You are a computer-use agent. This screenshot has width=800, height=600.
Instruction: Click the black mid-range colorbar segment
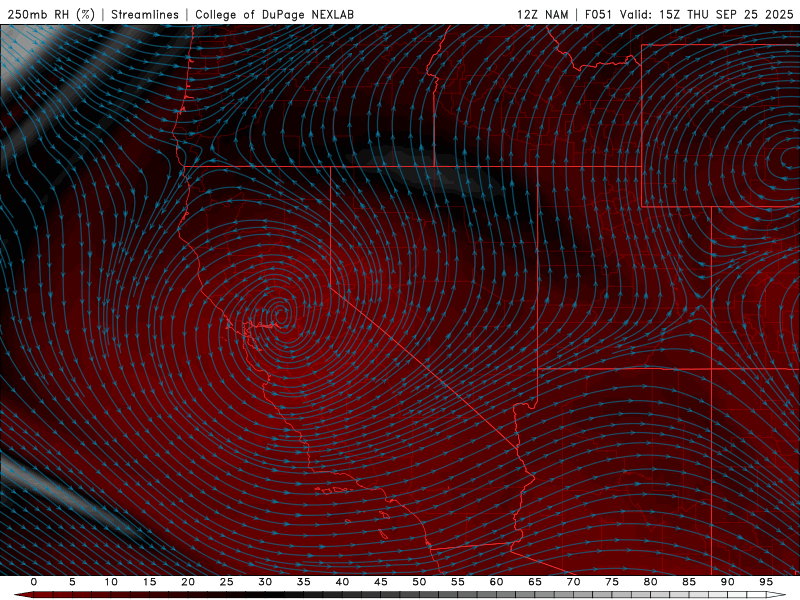coord(276,595)
